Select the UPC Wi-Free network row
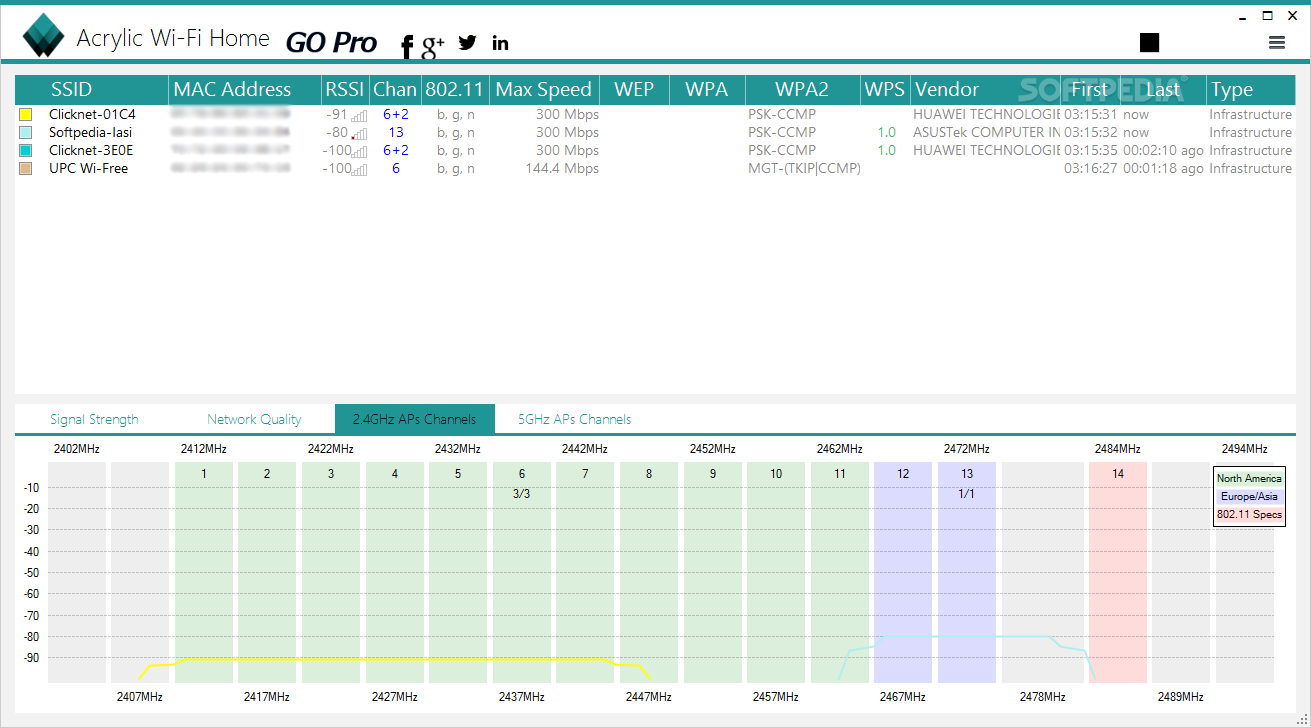Screen dimensions: 1311x728 point(655,169)
